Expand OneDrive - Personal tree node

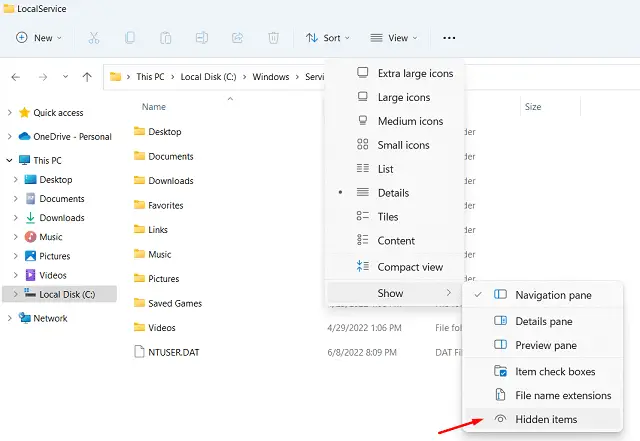[9, 136]
